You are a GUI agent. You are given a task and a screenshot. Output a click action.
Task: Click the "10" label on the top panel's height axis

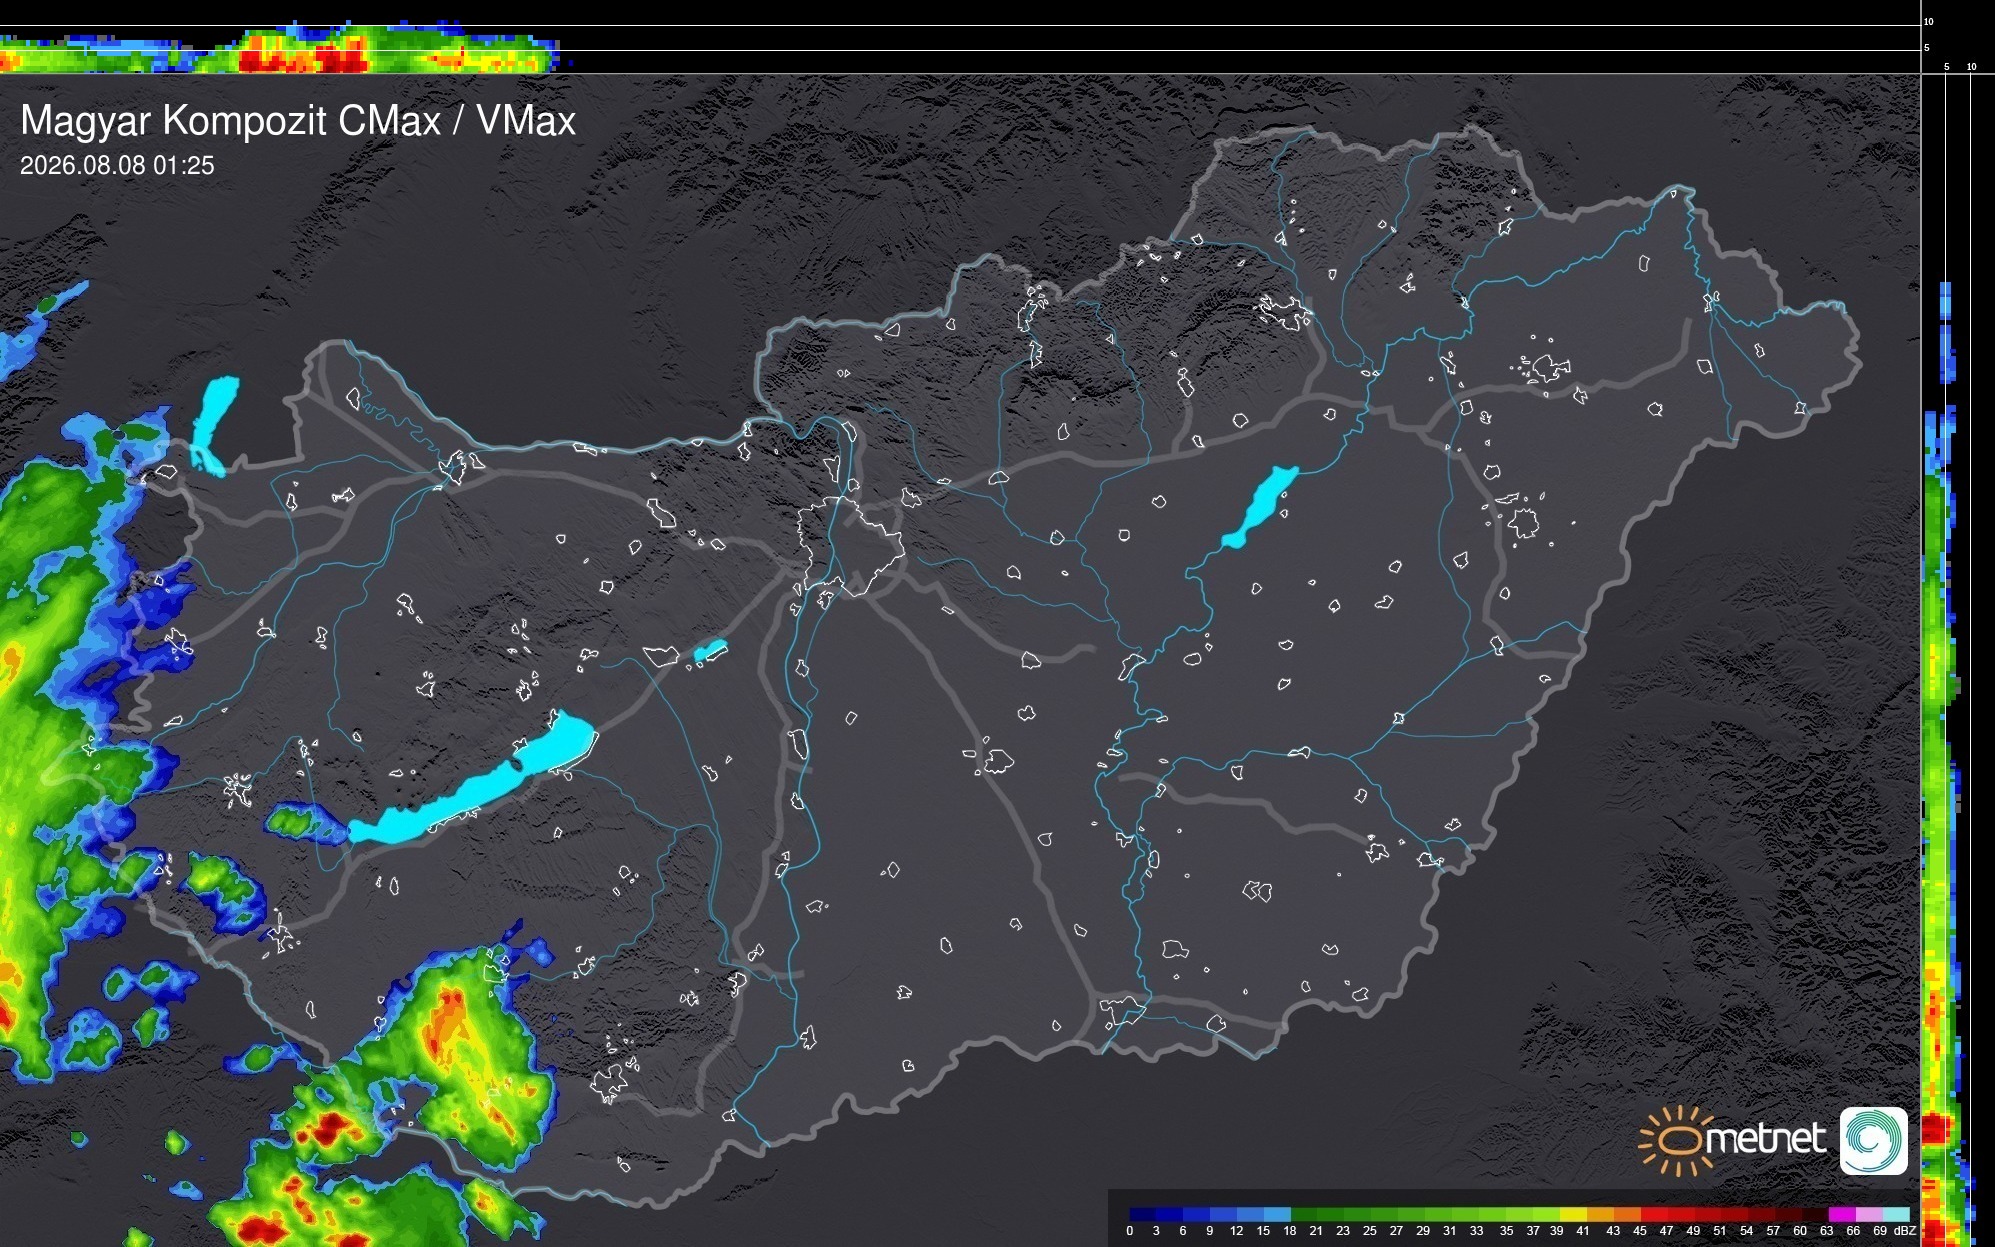[1928, 21]
